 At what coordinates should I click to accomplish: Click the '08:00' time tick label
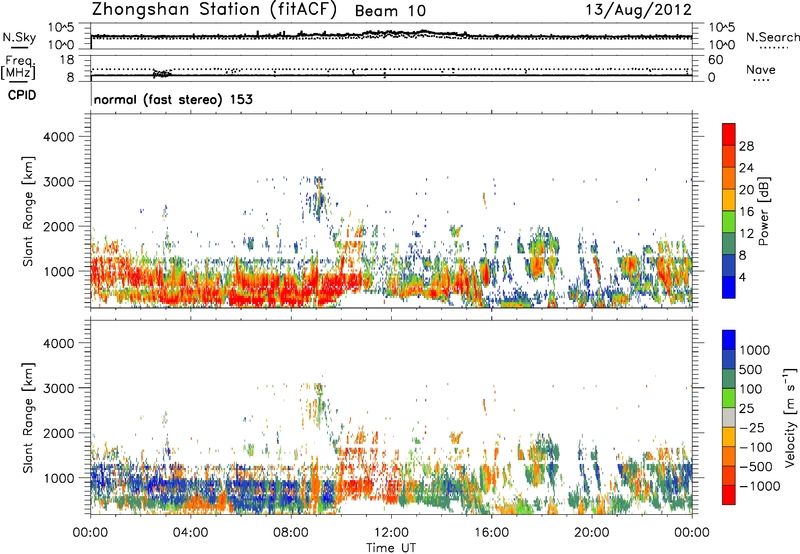coord(291,533)
